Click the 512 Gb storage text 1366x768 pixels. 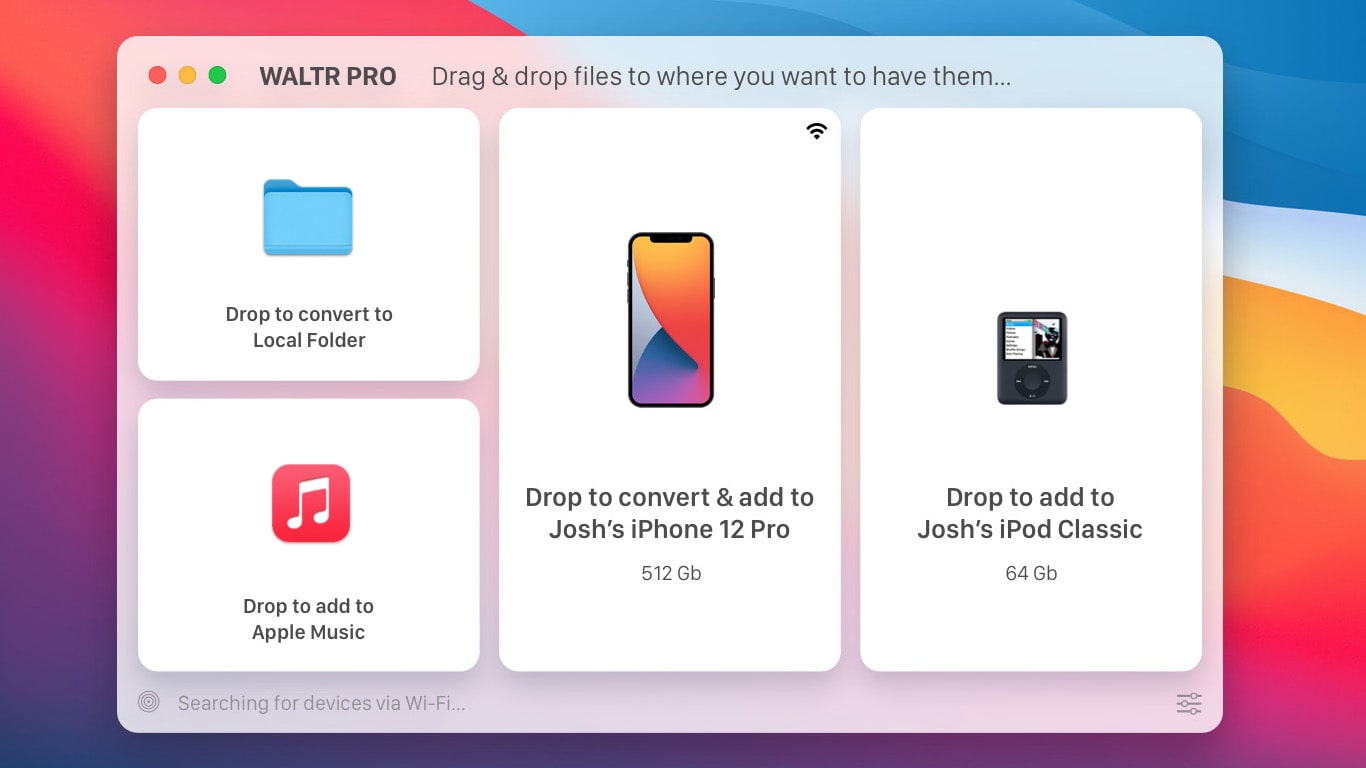tap(670, 573)
